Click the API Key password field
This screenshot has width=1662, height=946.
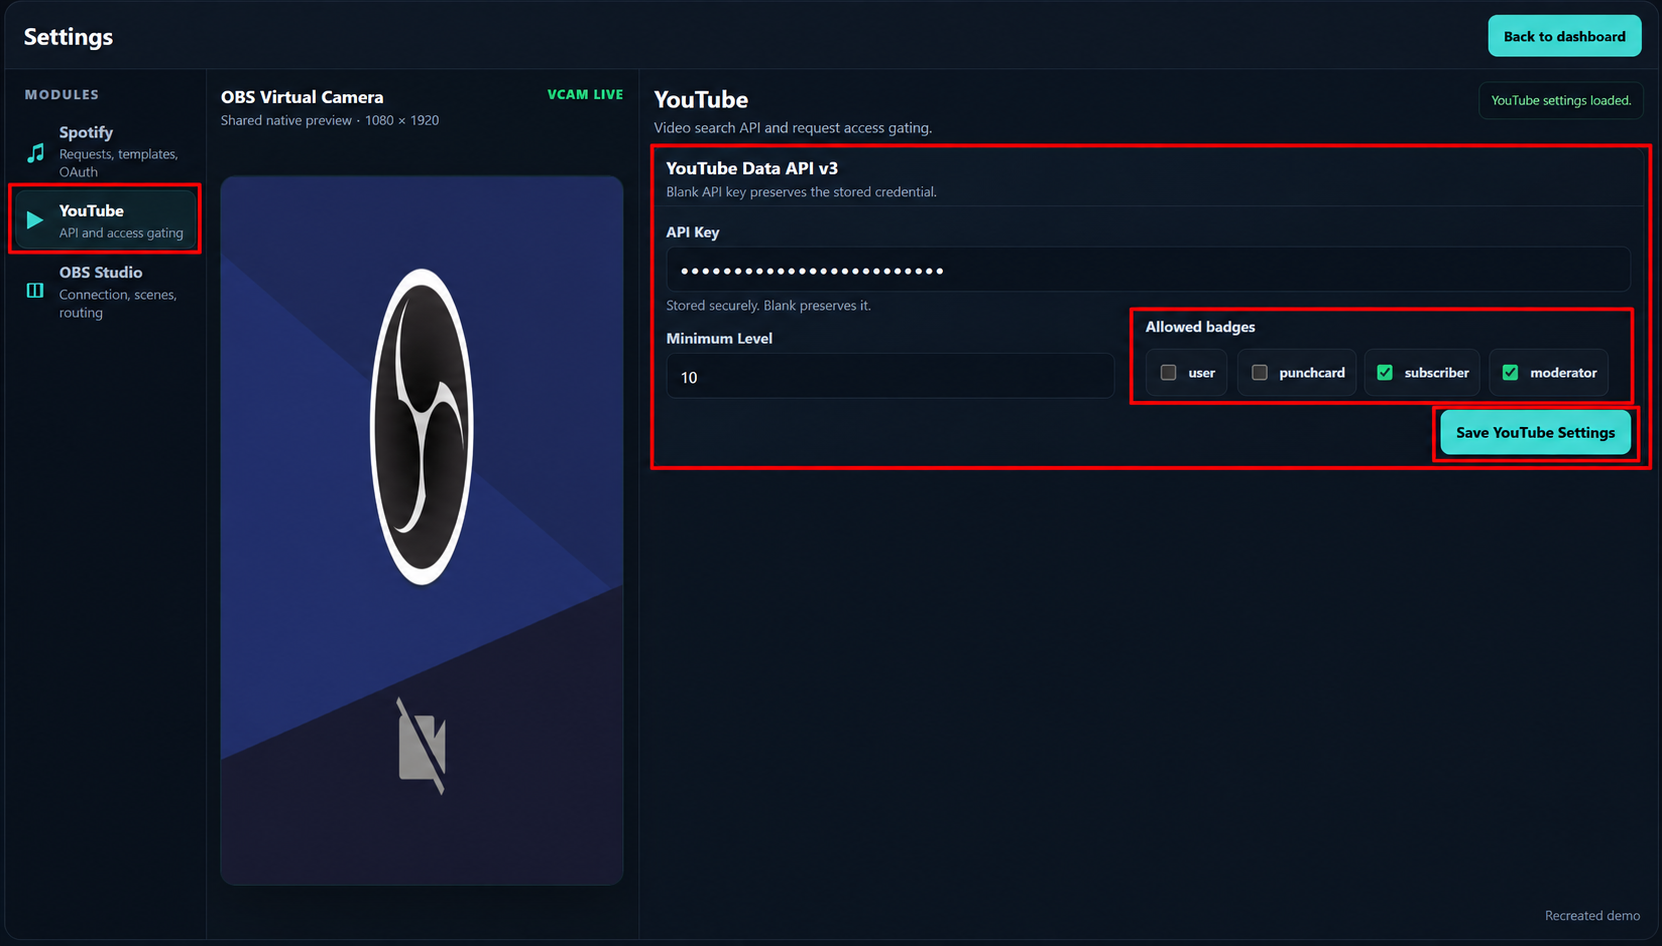coord(1148,270)
